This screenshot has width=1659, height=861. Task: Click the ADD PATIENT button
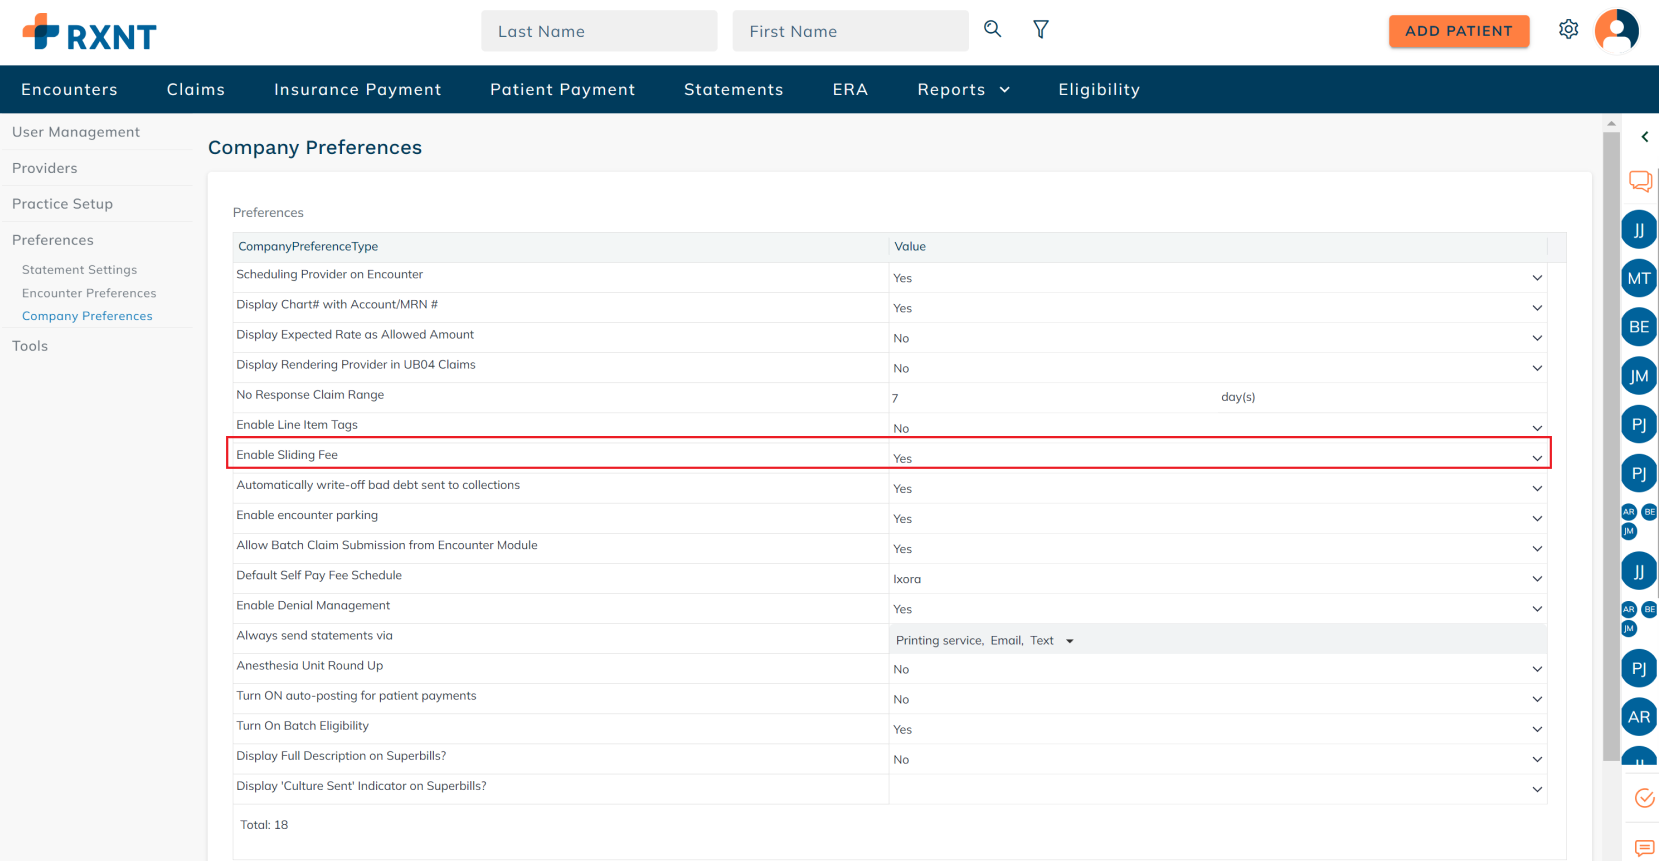point(1458,31)
